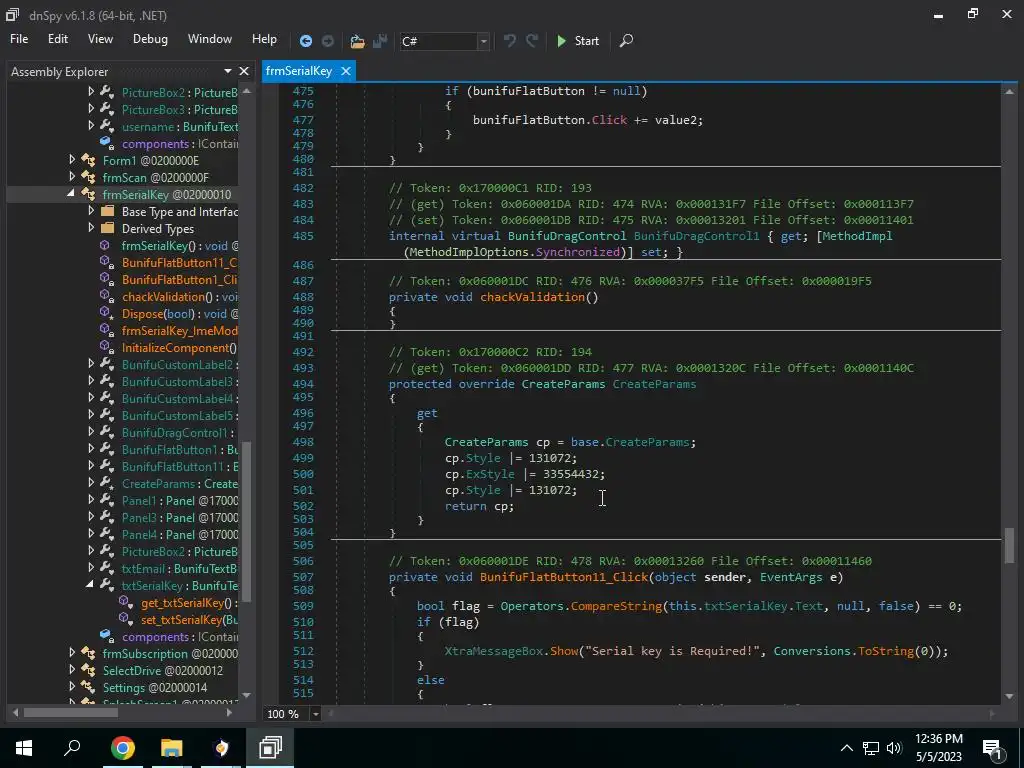Select BunifuDragControl1 property in tree
Viewport: 1024px width, 768px height.
tap(178, 432)
